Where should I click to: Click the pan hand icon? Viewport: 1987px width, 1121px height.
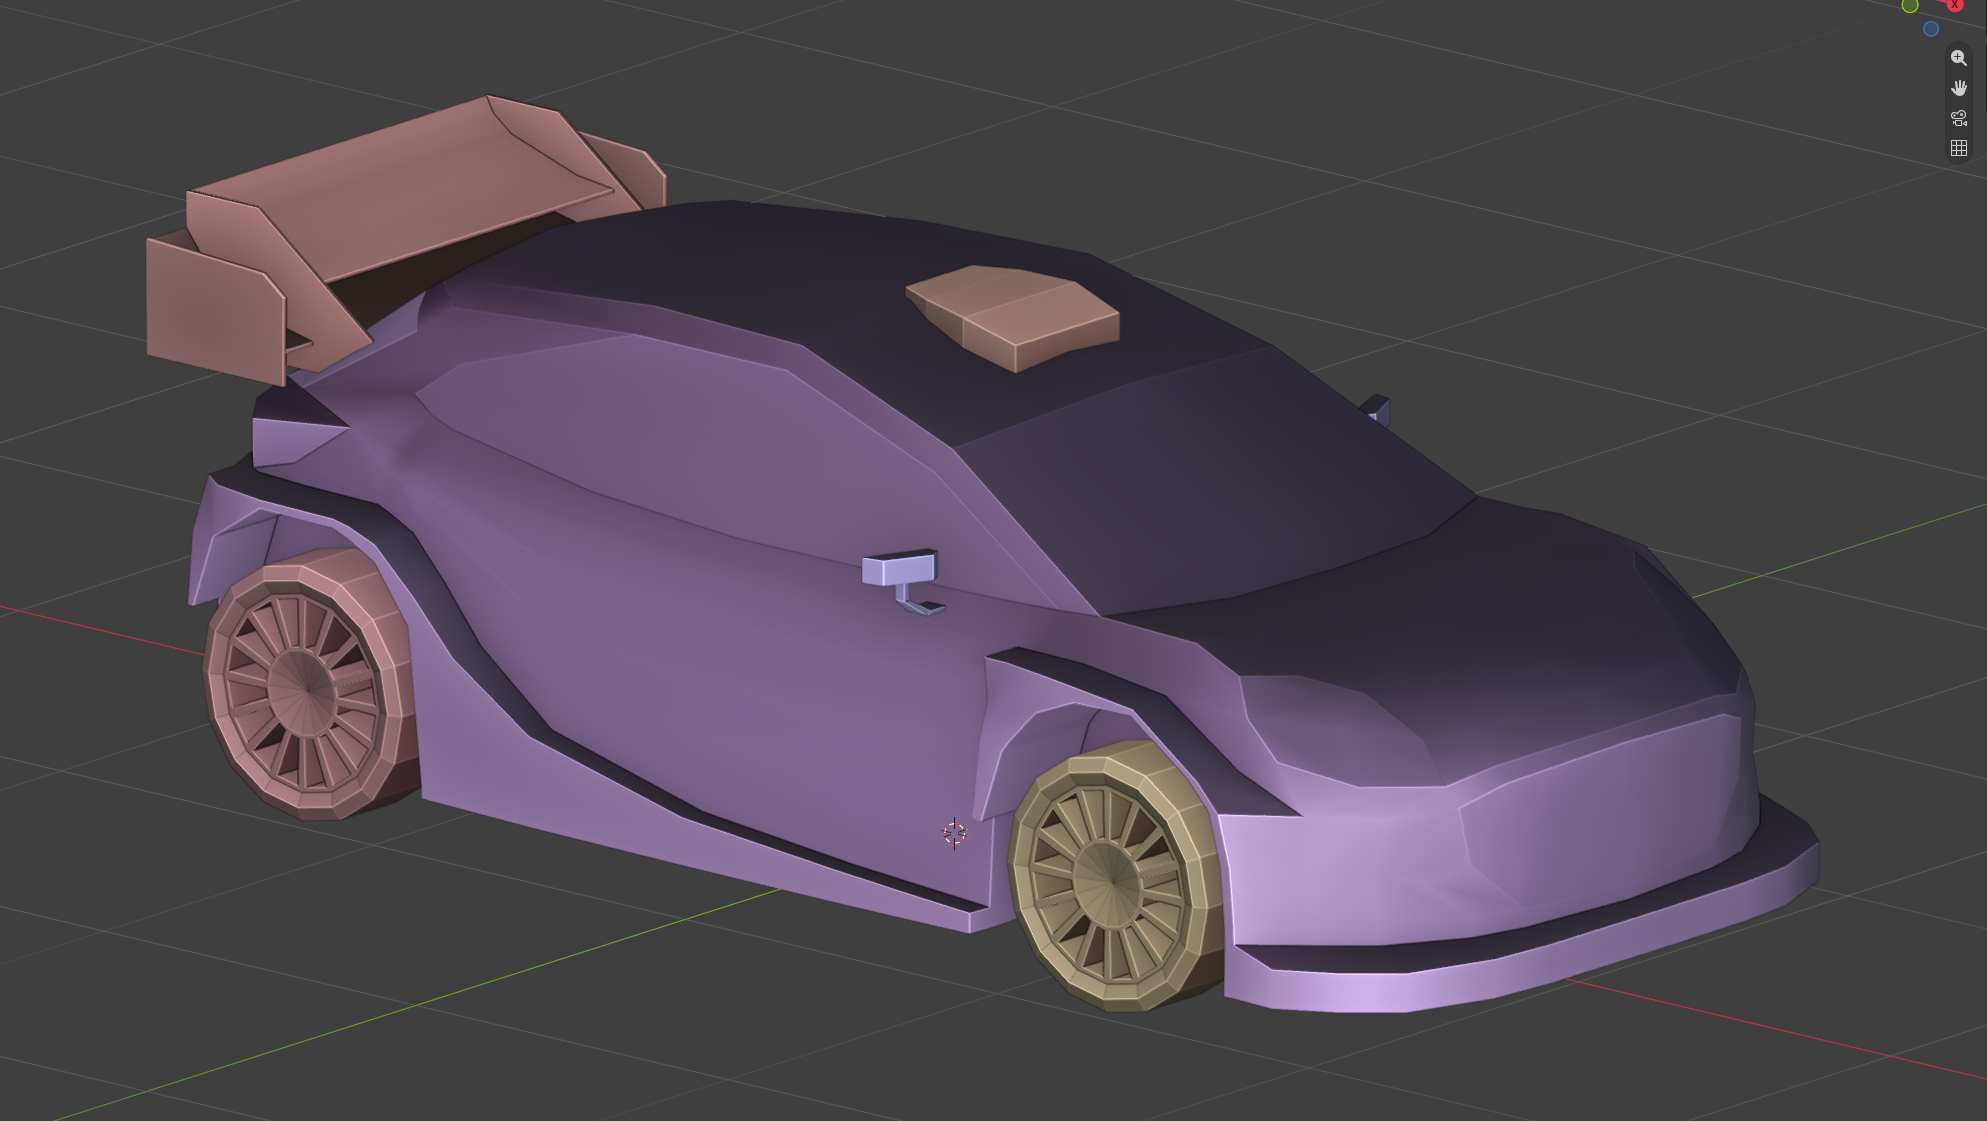(x=1958, y=88)
